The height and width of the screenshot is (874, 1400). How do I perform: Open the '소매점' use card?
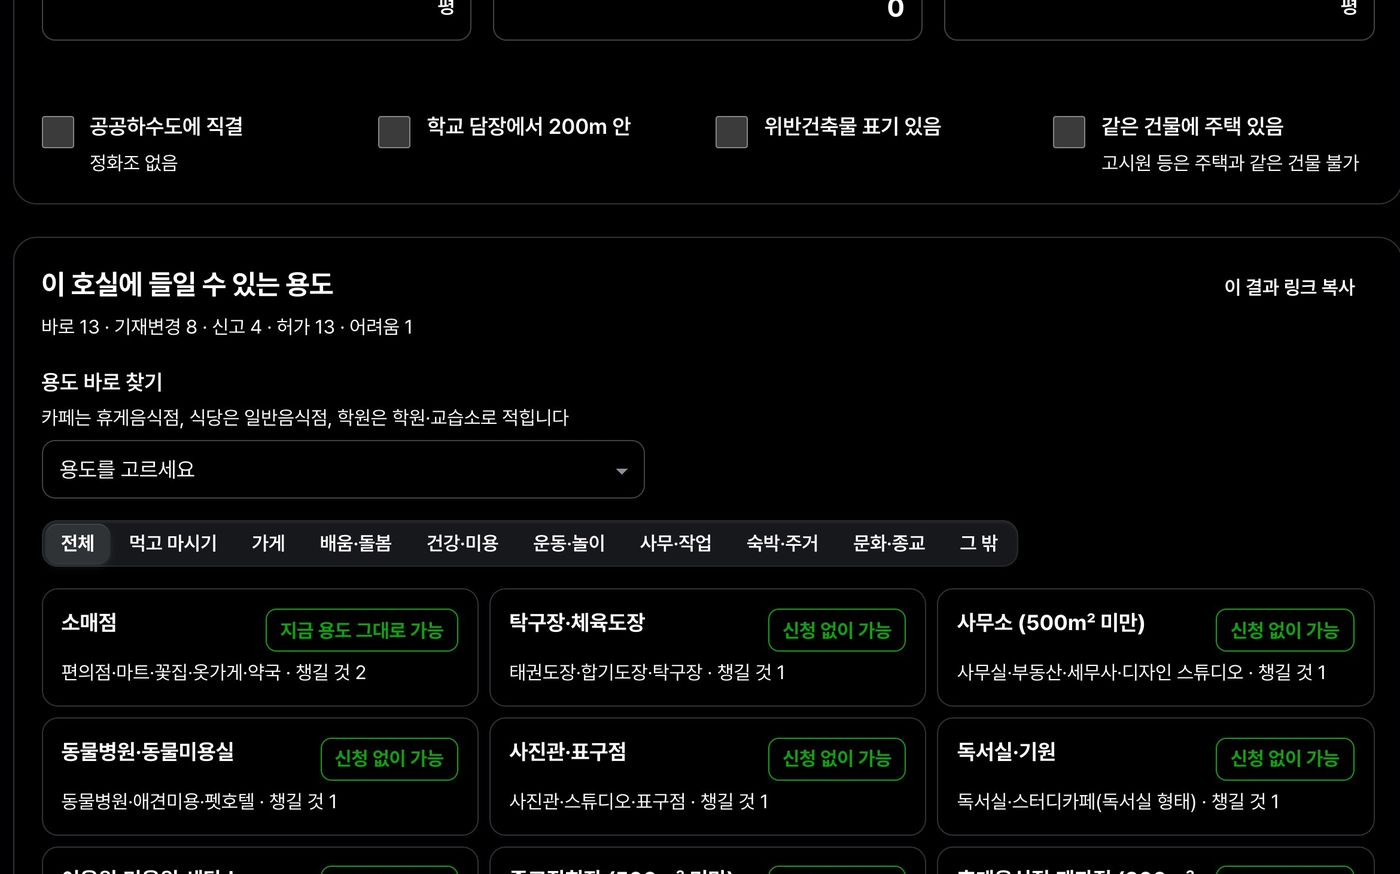[x=260, y=647]
